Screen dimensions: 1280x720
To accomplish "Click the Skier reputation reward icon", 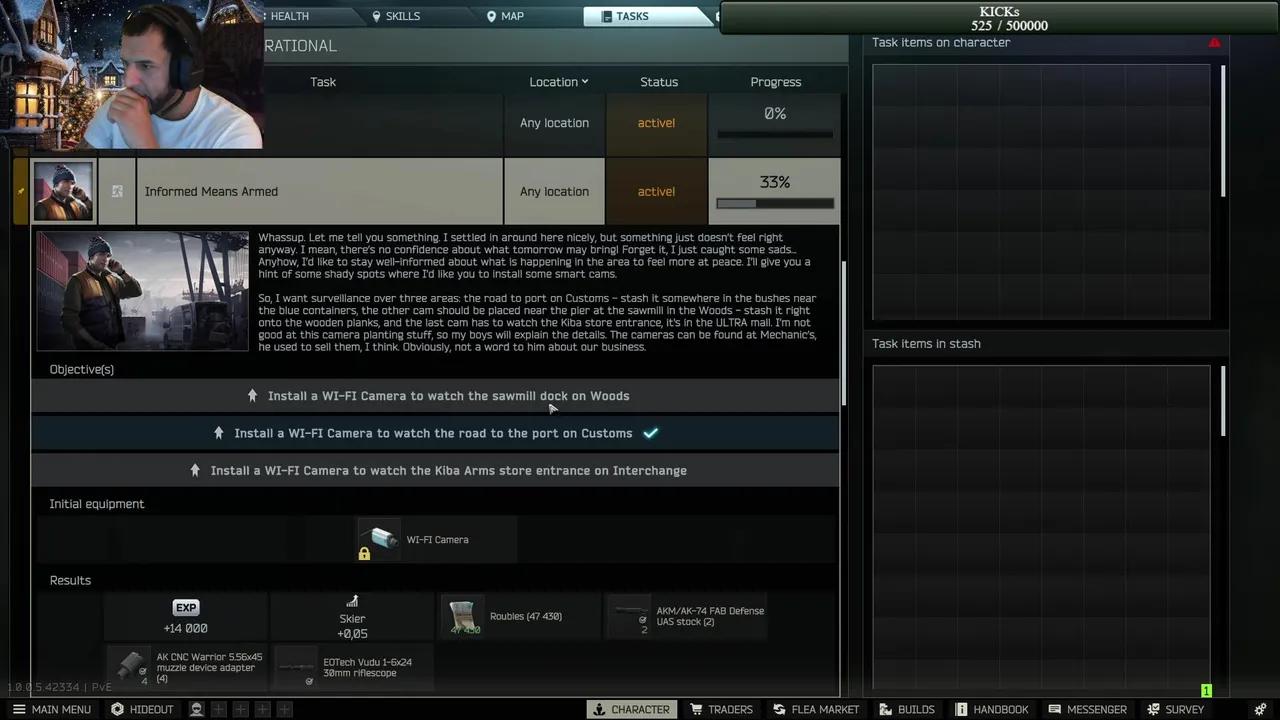I will [x=352, y=601].
